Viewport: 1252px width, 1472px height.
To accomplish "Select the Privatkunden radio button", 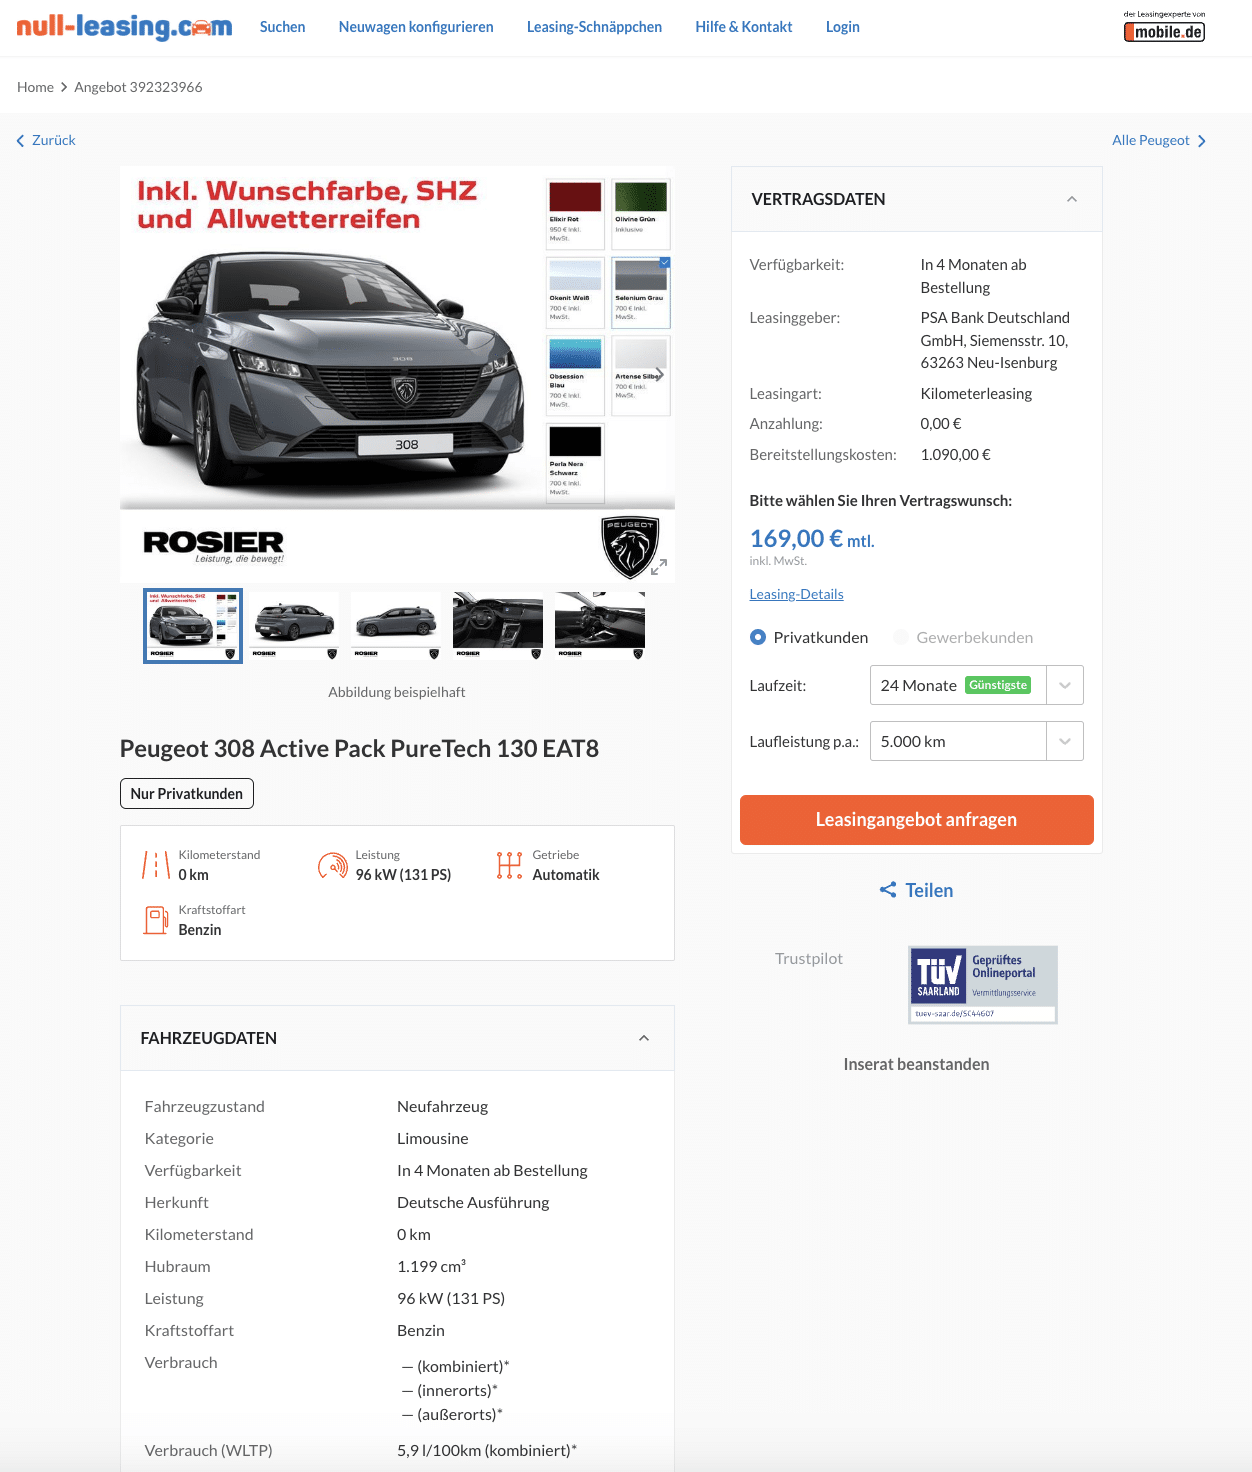I will click(x=758, y=637).
